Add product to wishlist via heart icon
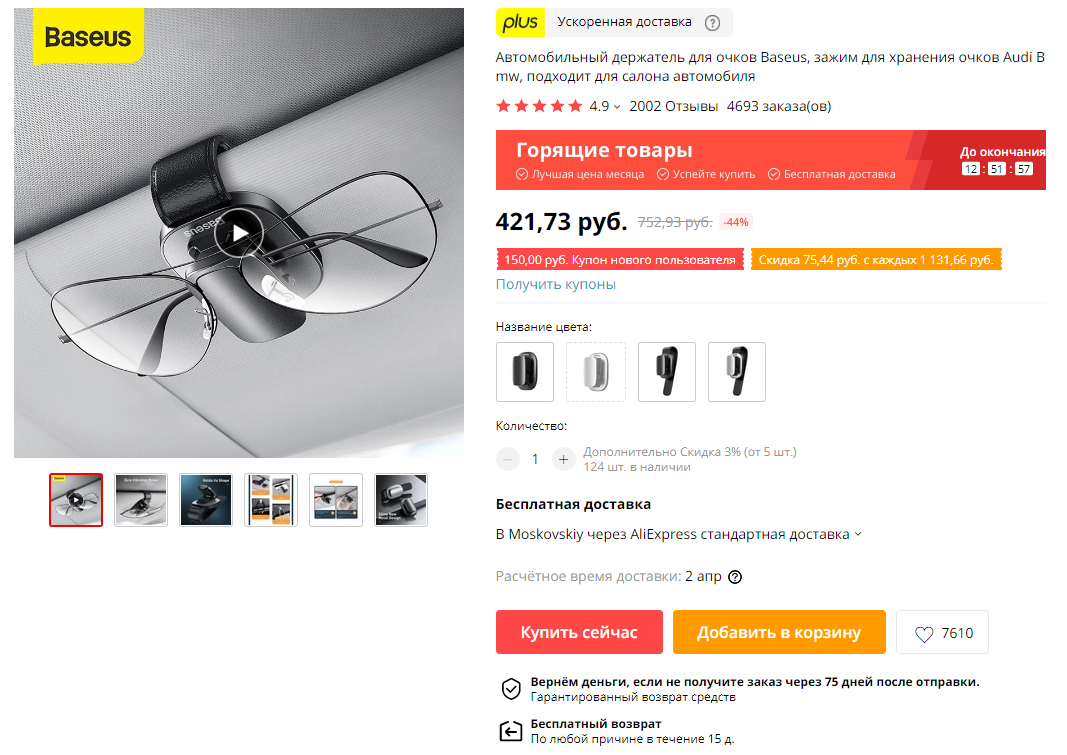The image size is (1067, 755). point(923,634)
